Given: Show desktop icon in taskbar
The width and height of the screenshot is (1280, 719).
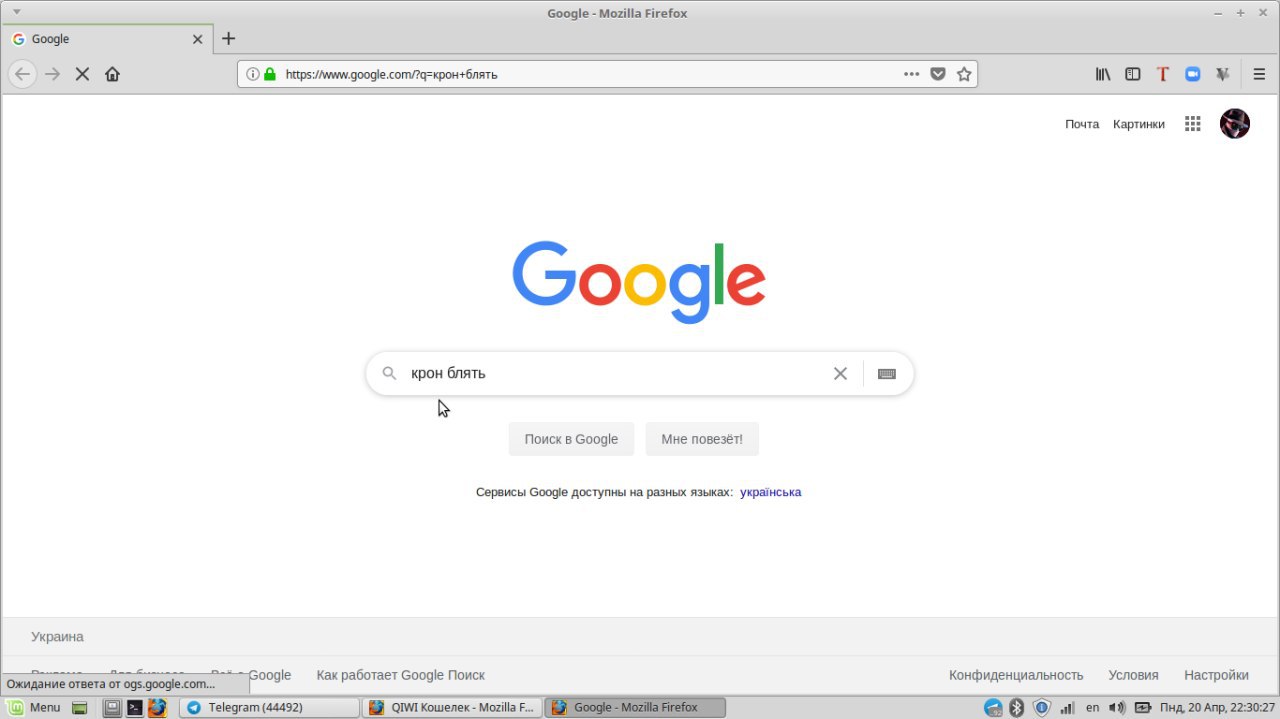Looking at the screenshot, I should tap(80, 707).
